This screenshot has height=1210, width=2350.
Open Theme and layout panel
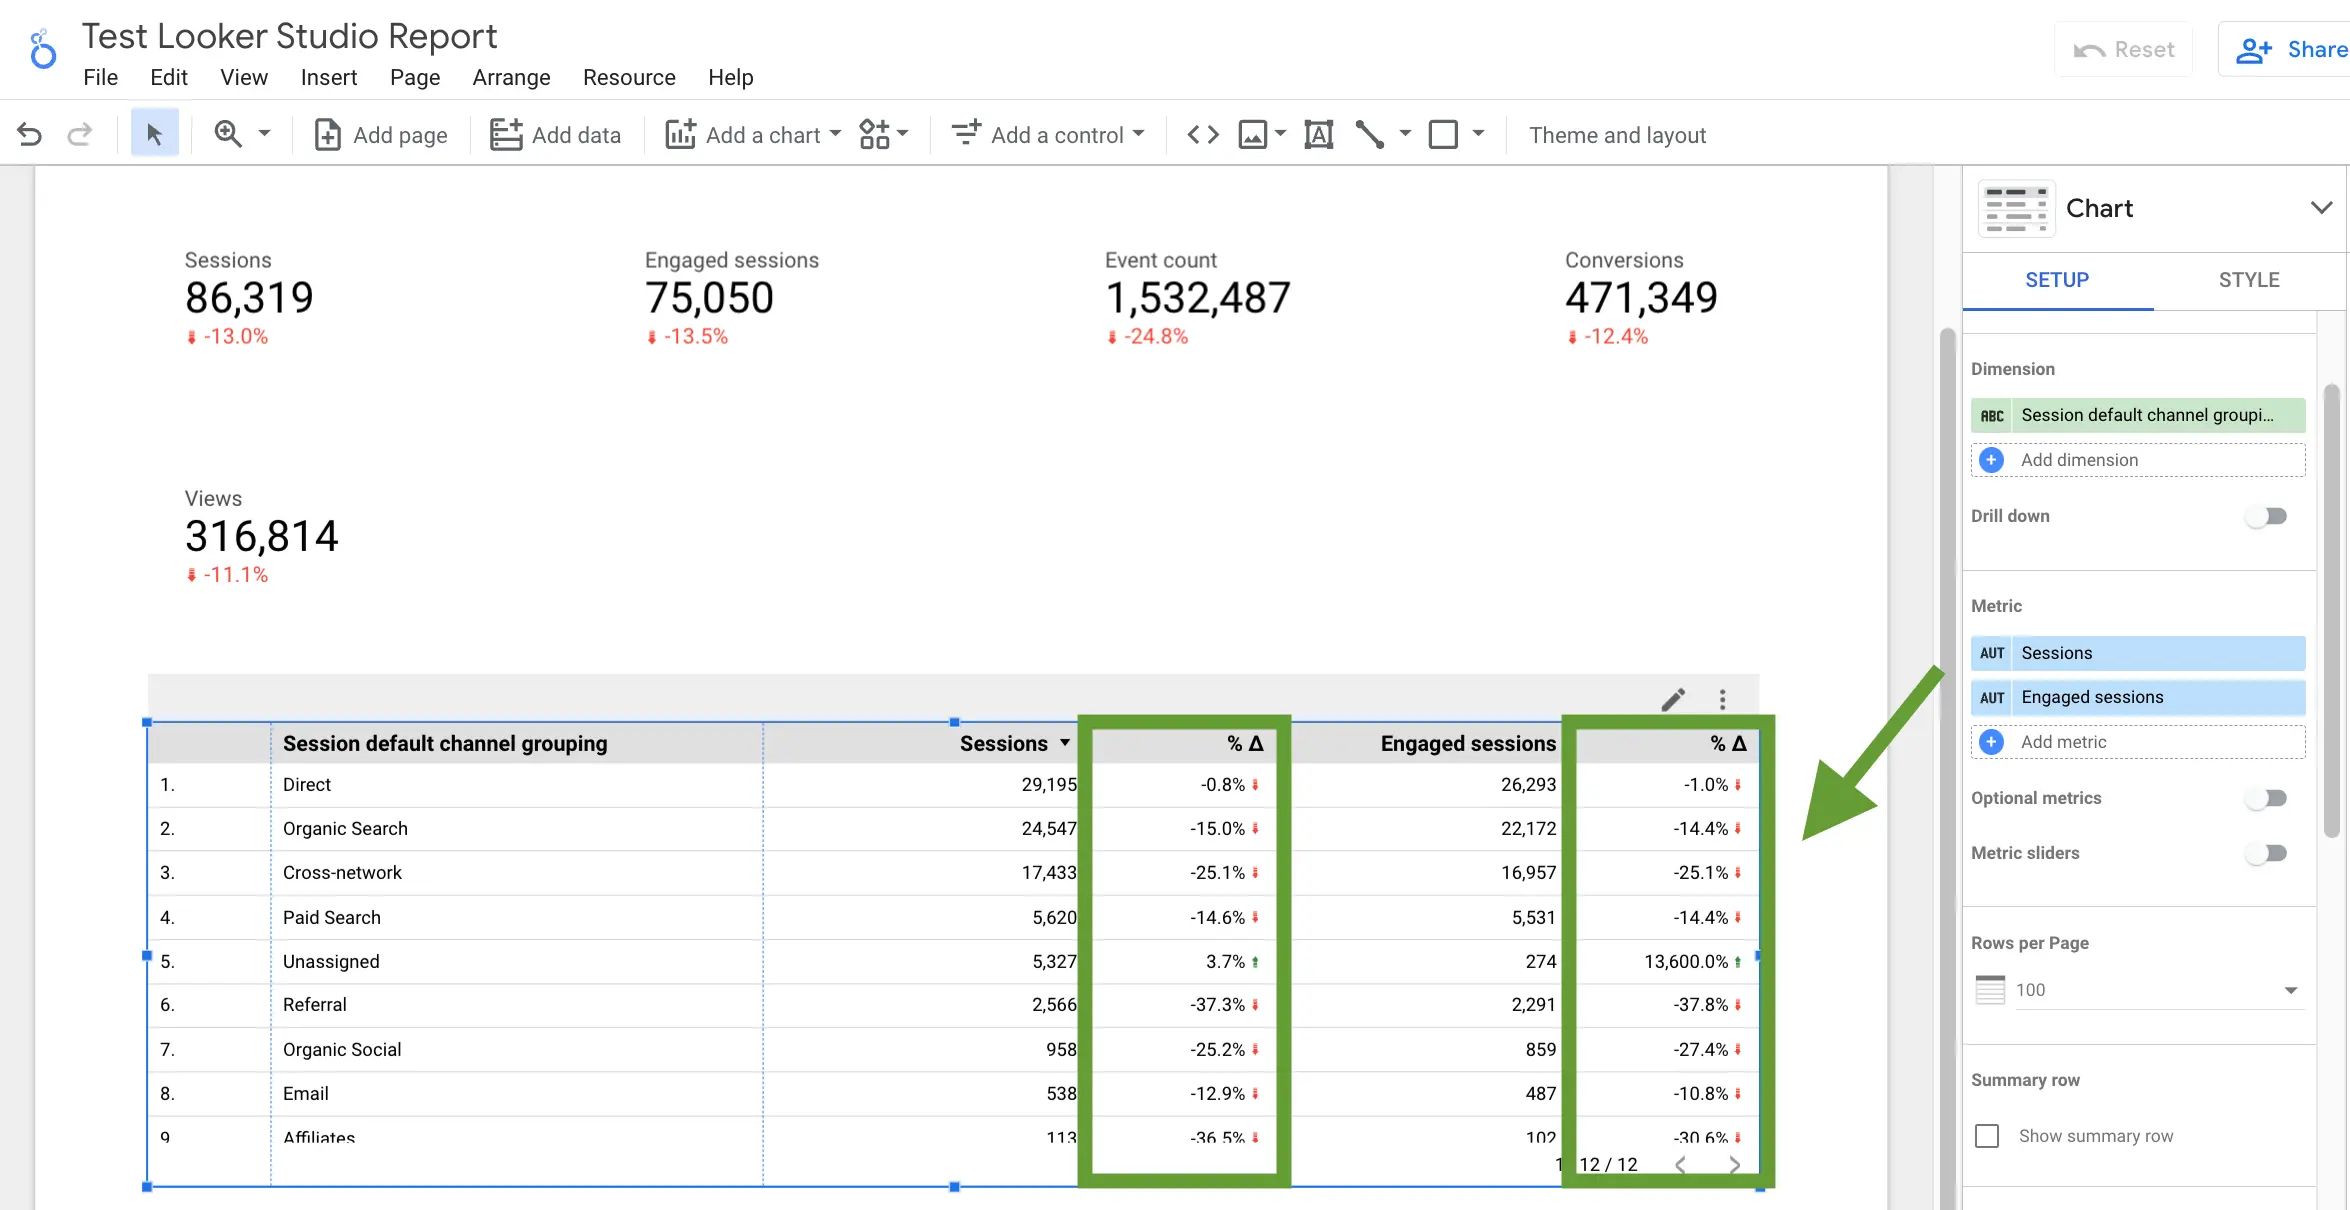1617,135
